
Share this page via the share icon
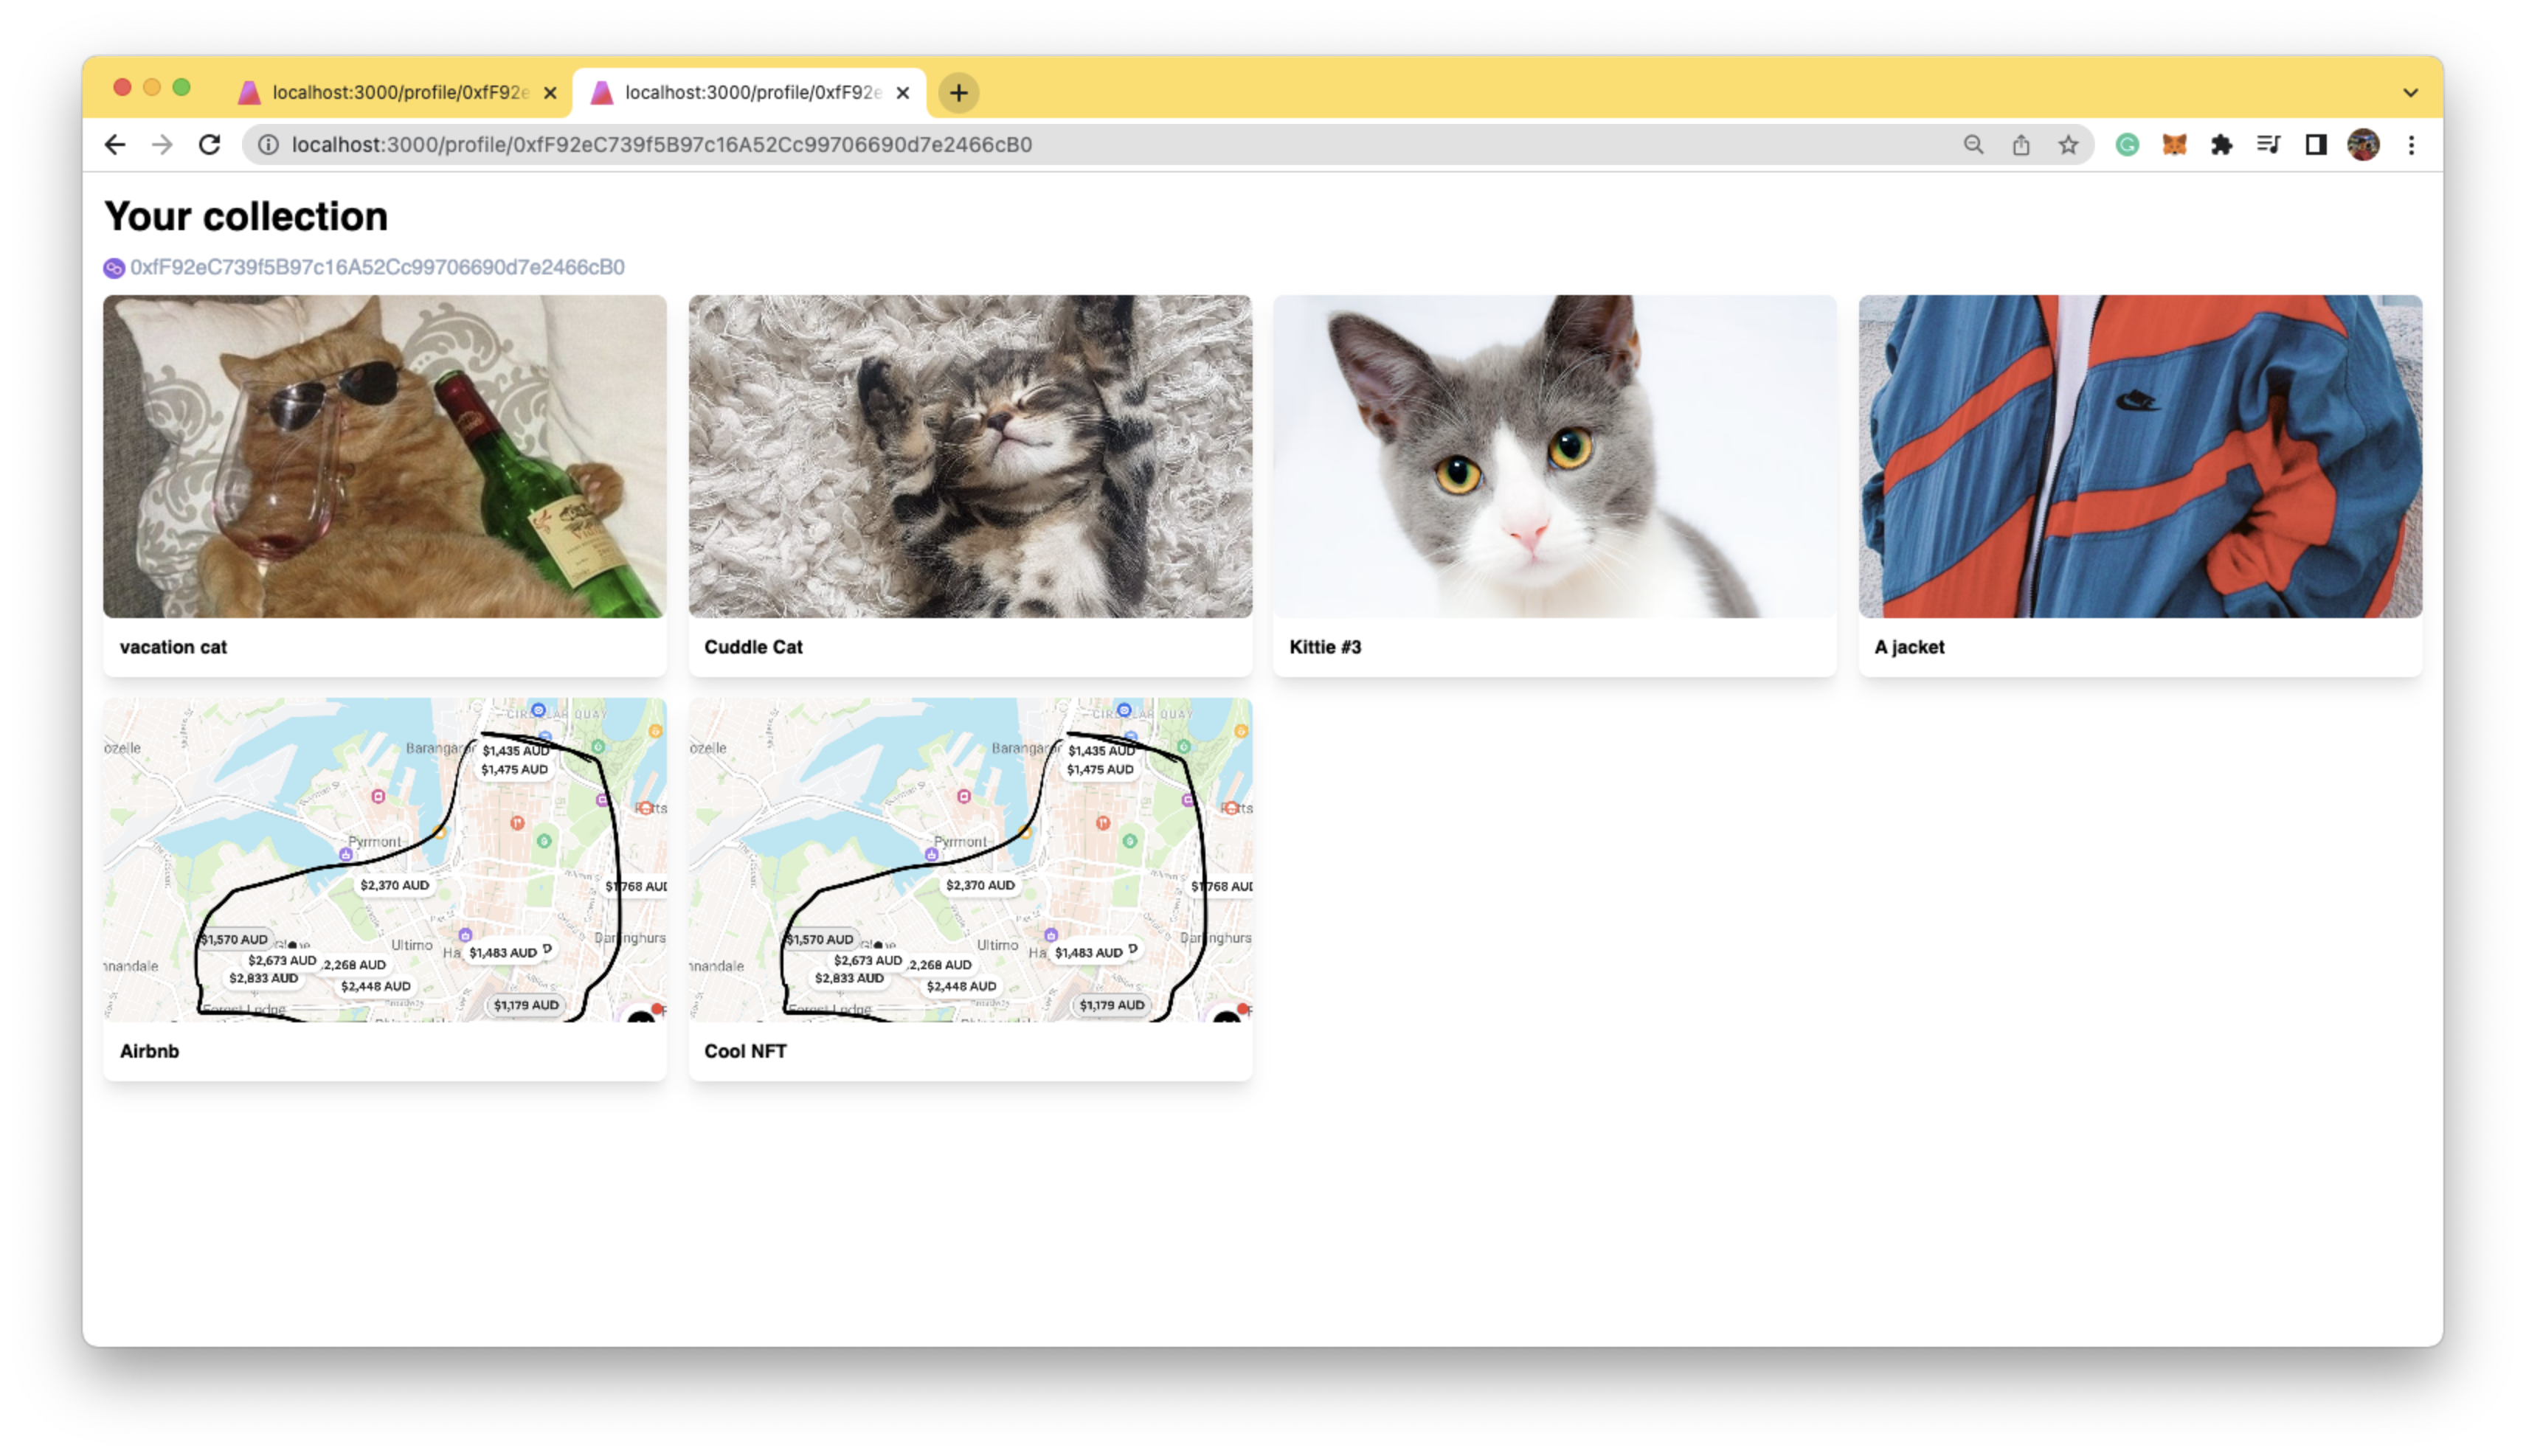pyautogui.click(x=2020, y=145)
